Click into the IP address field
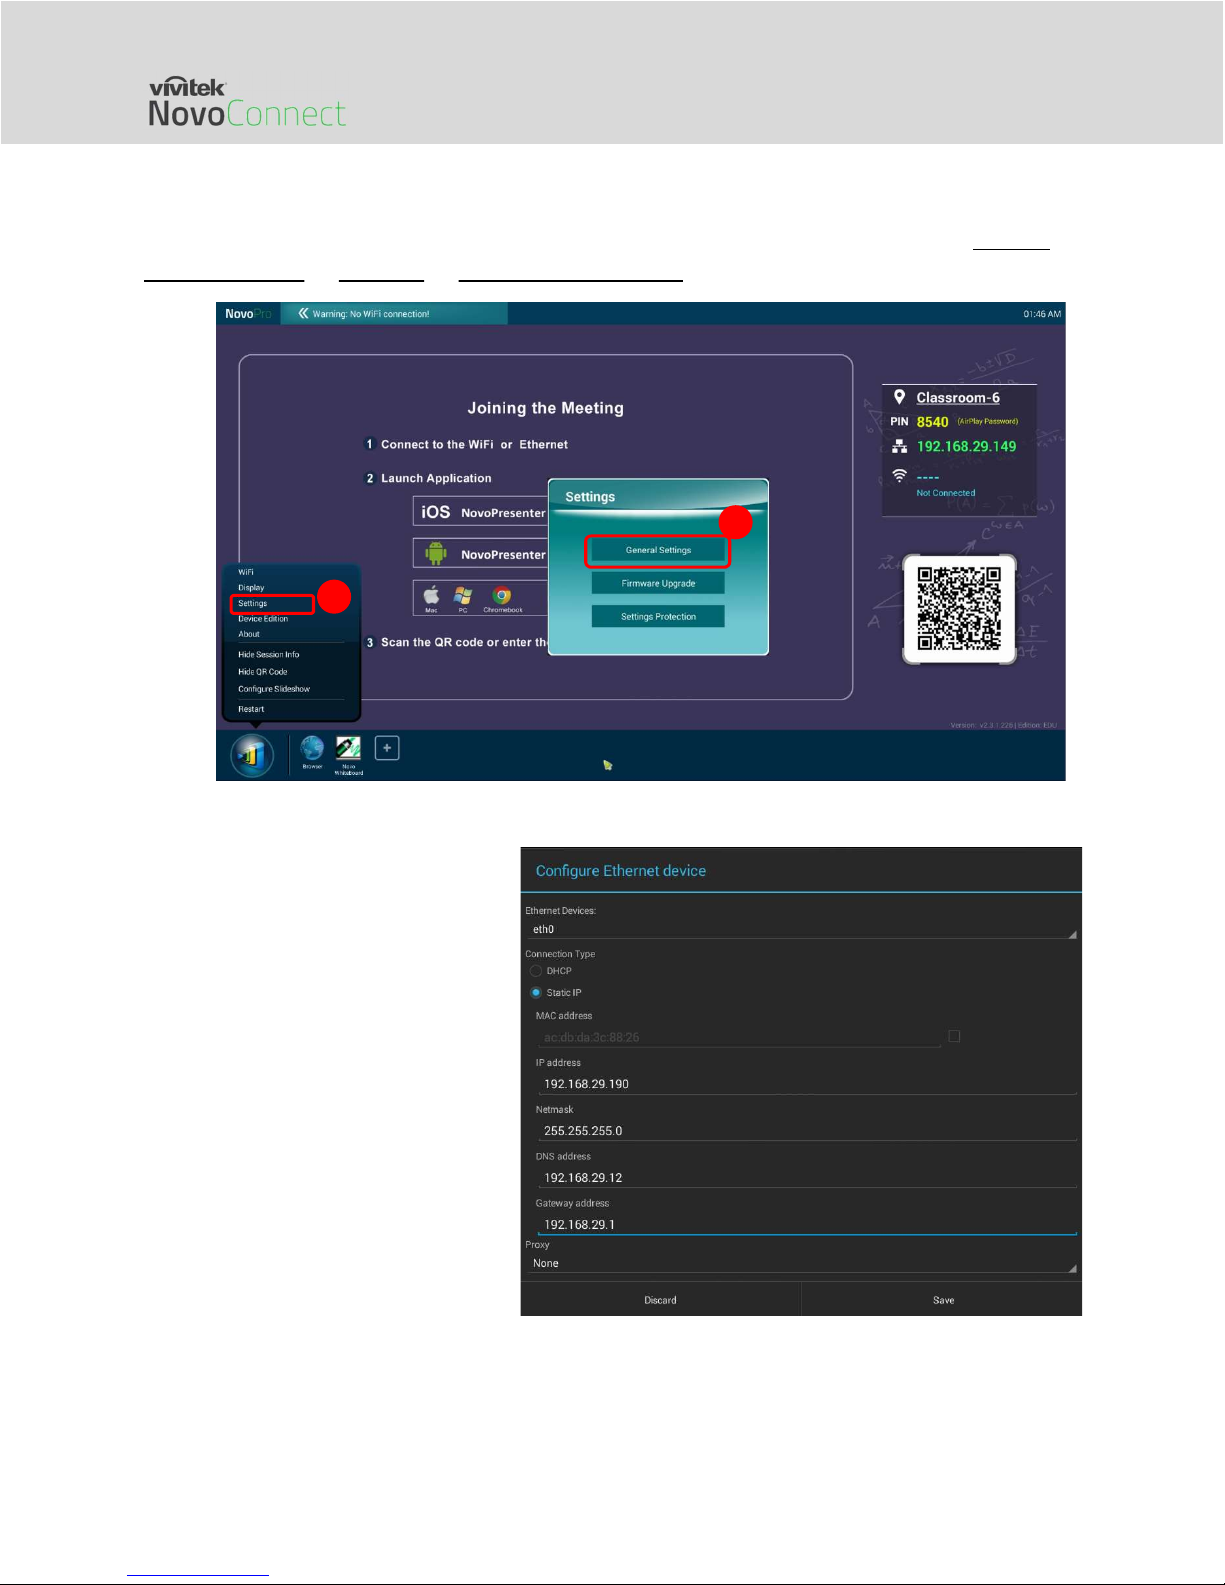Viewport: 1225px width, 1585px height. click(806, 1084)
